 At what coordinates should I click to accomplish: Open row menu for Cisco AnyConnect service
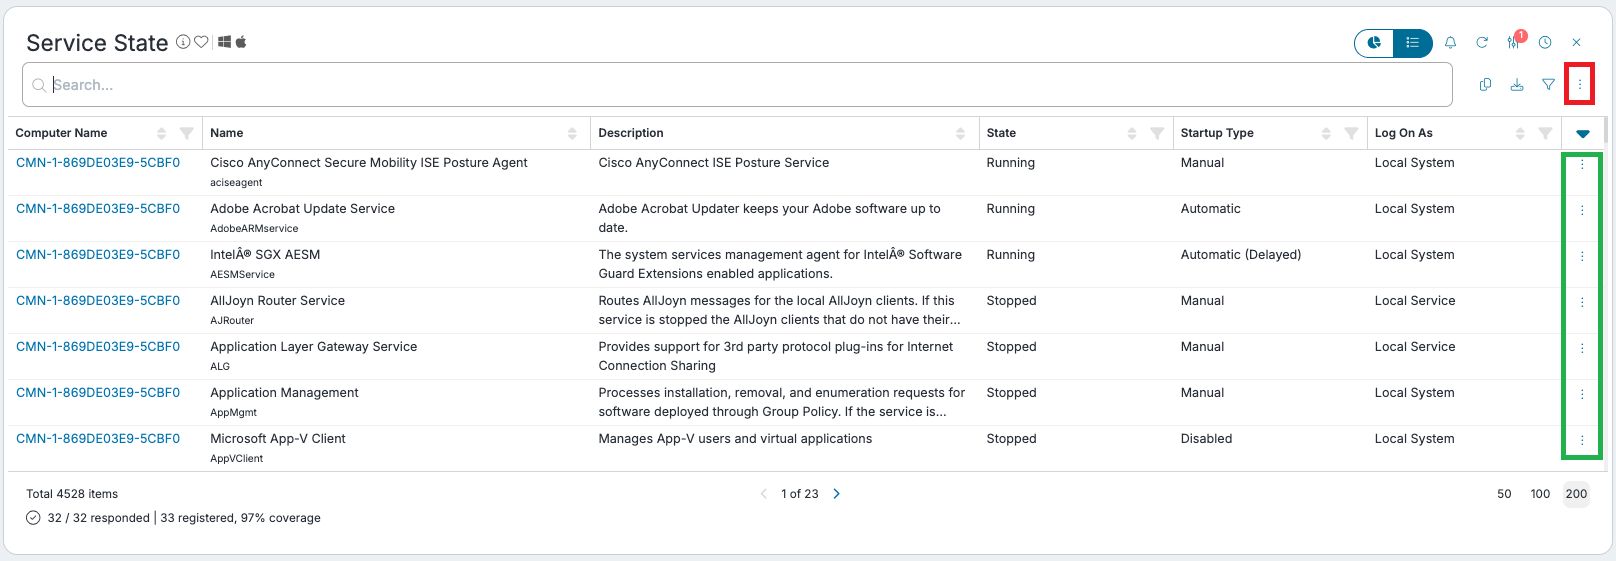1582,164
